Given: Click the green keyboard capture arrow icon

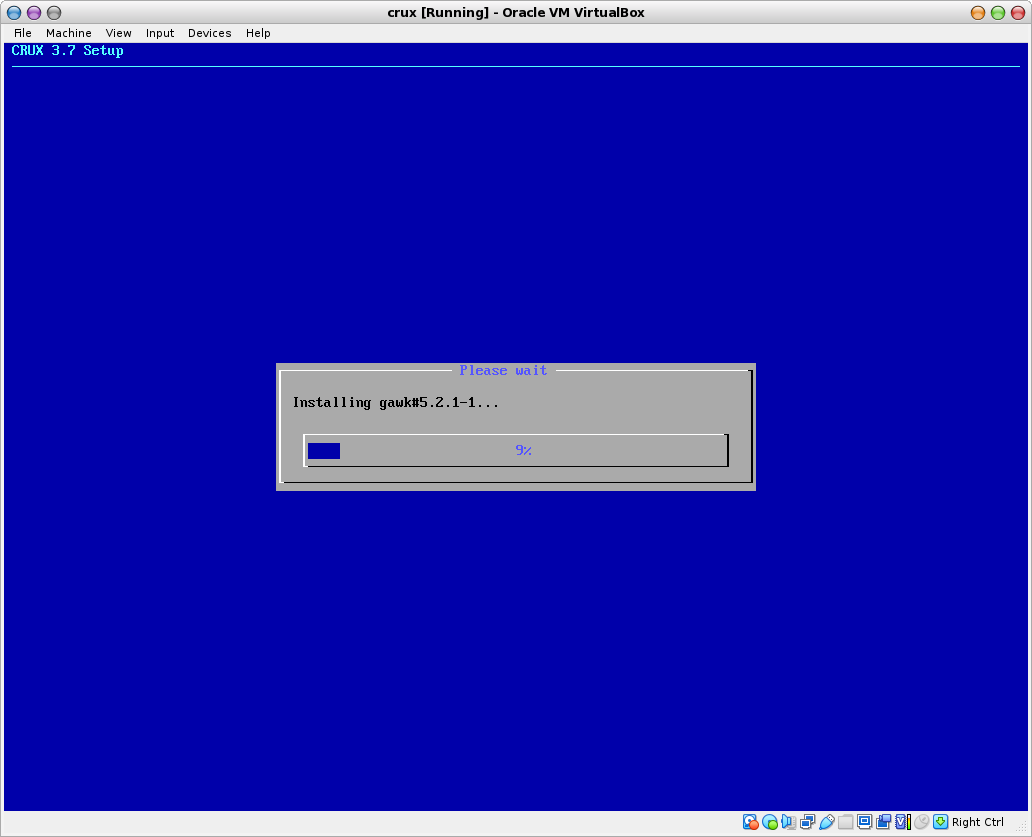Looking at the screenshot, I should [940, 822].
